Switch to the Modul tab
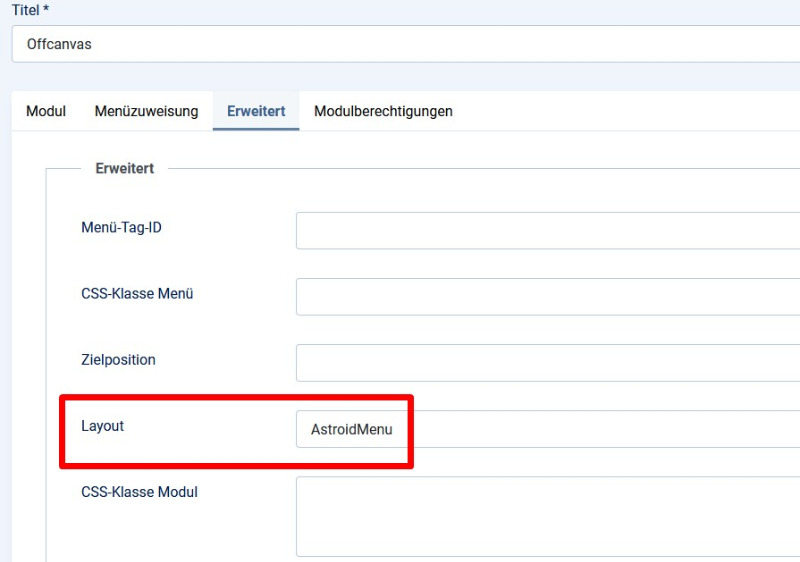 (46, 111)
